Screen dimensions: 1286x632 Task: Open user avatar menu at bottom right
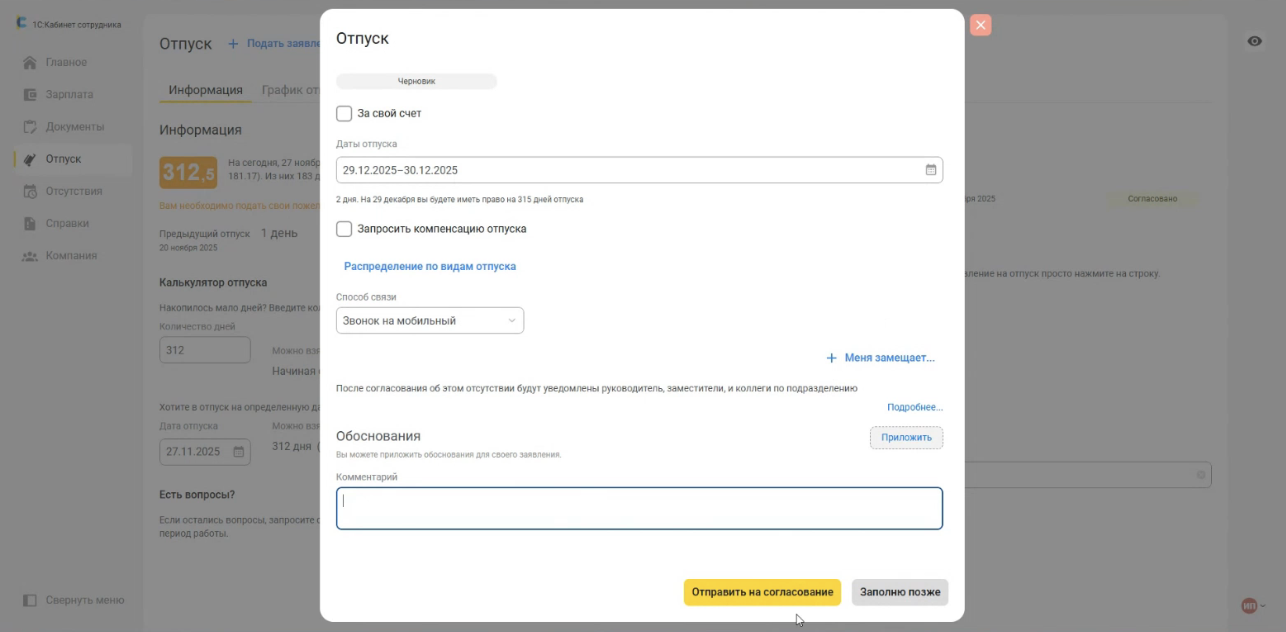coord(1250,605)
